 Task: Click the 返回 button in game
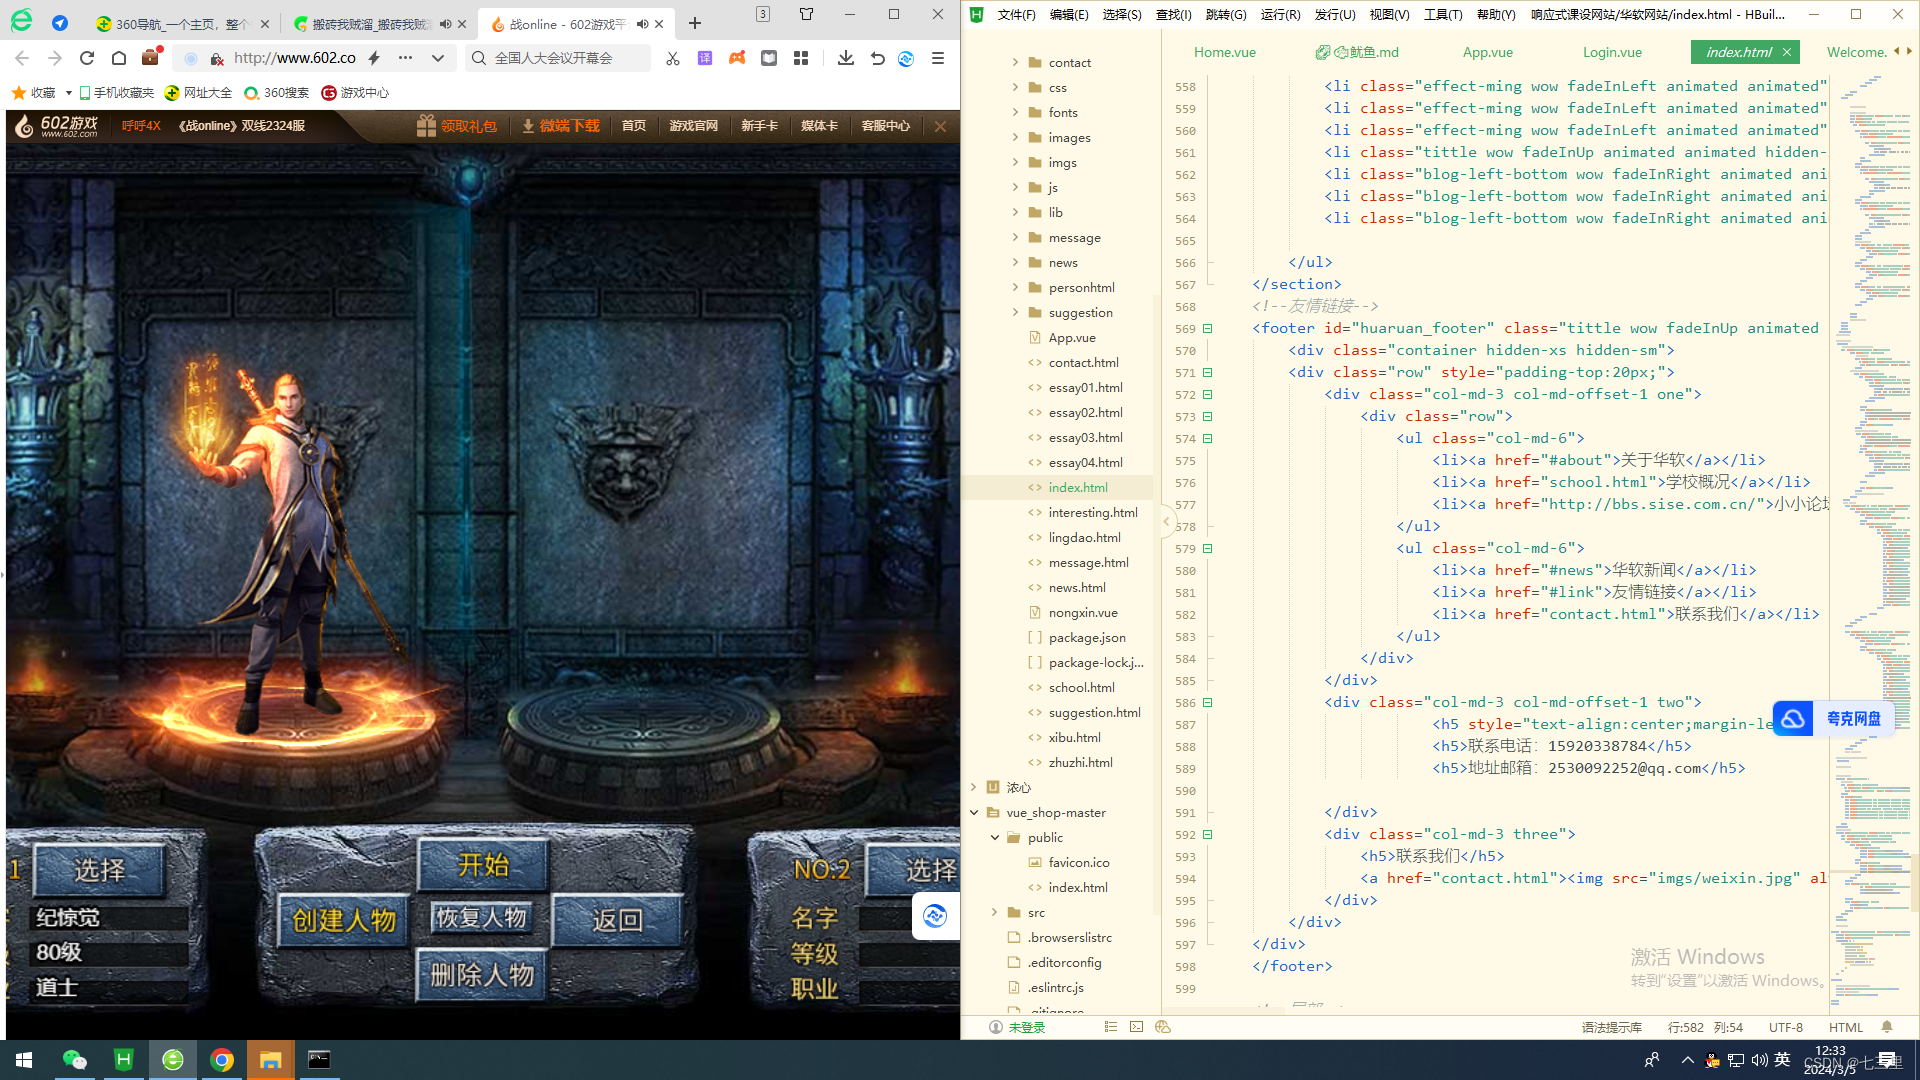(x=617, y=920)
